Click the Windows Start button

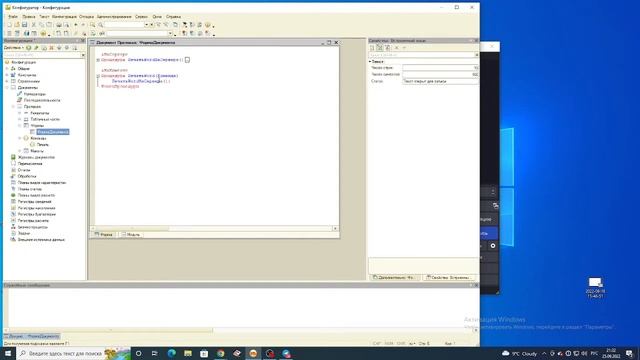tap(7, 353)
